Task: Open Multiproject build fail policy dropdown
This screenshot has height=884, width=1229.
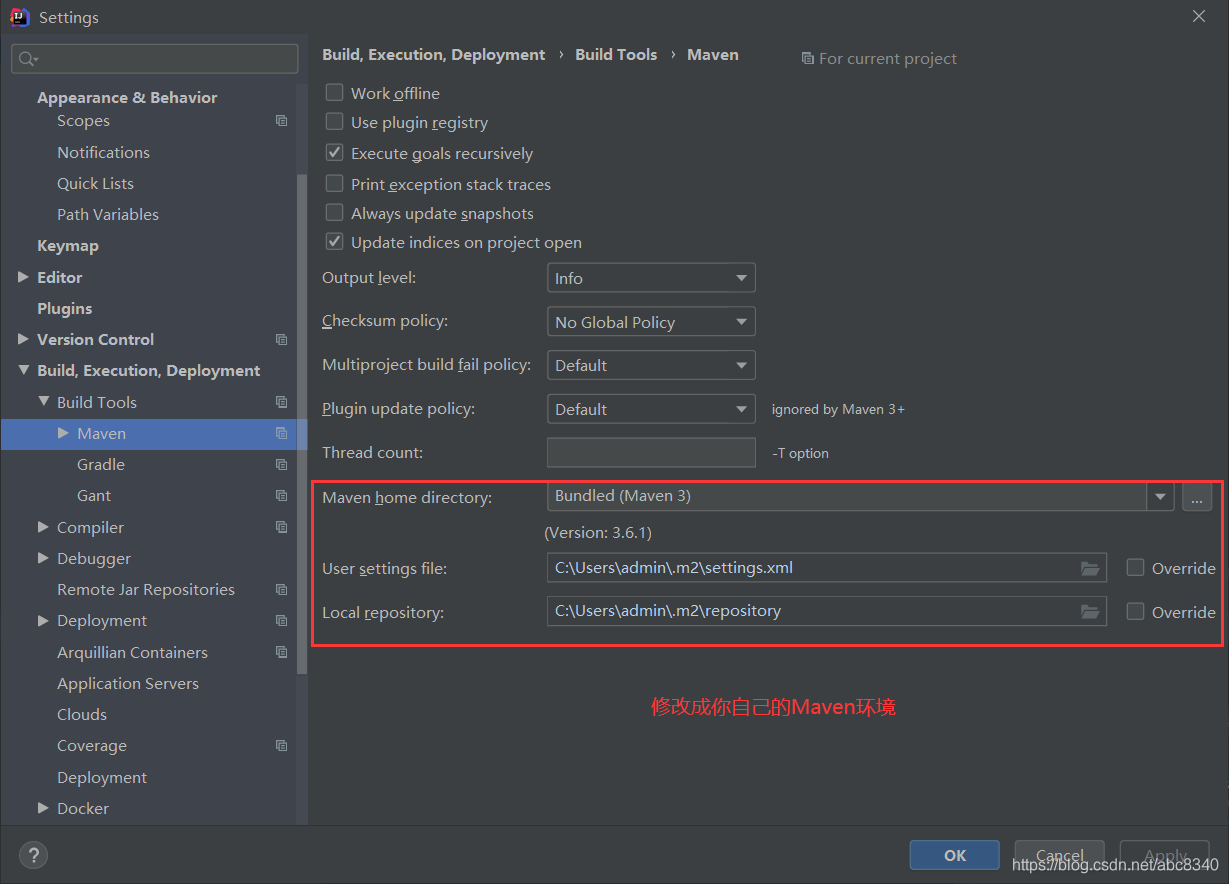Action: [x=651, y=365]
